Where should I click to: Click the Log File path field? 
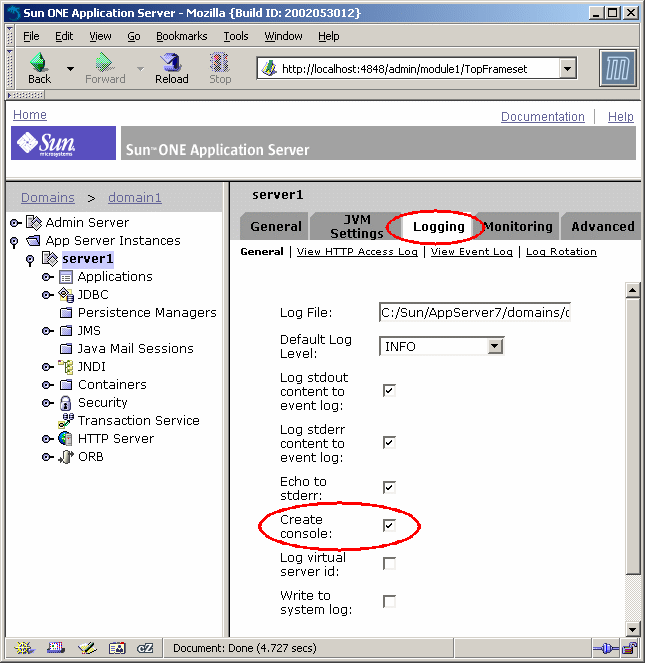point(475,312)
